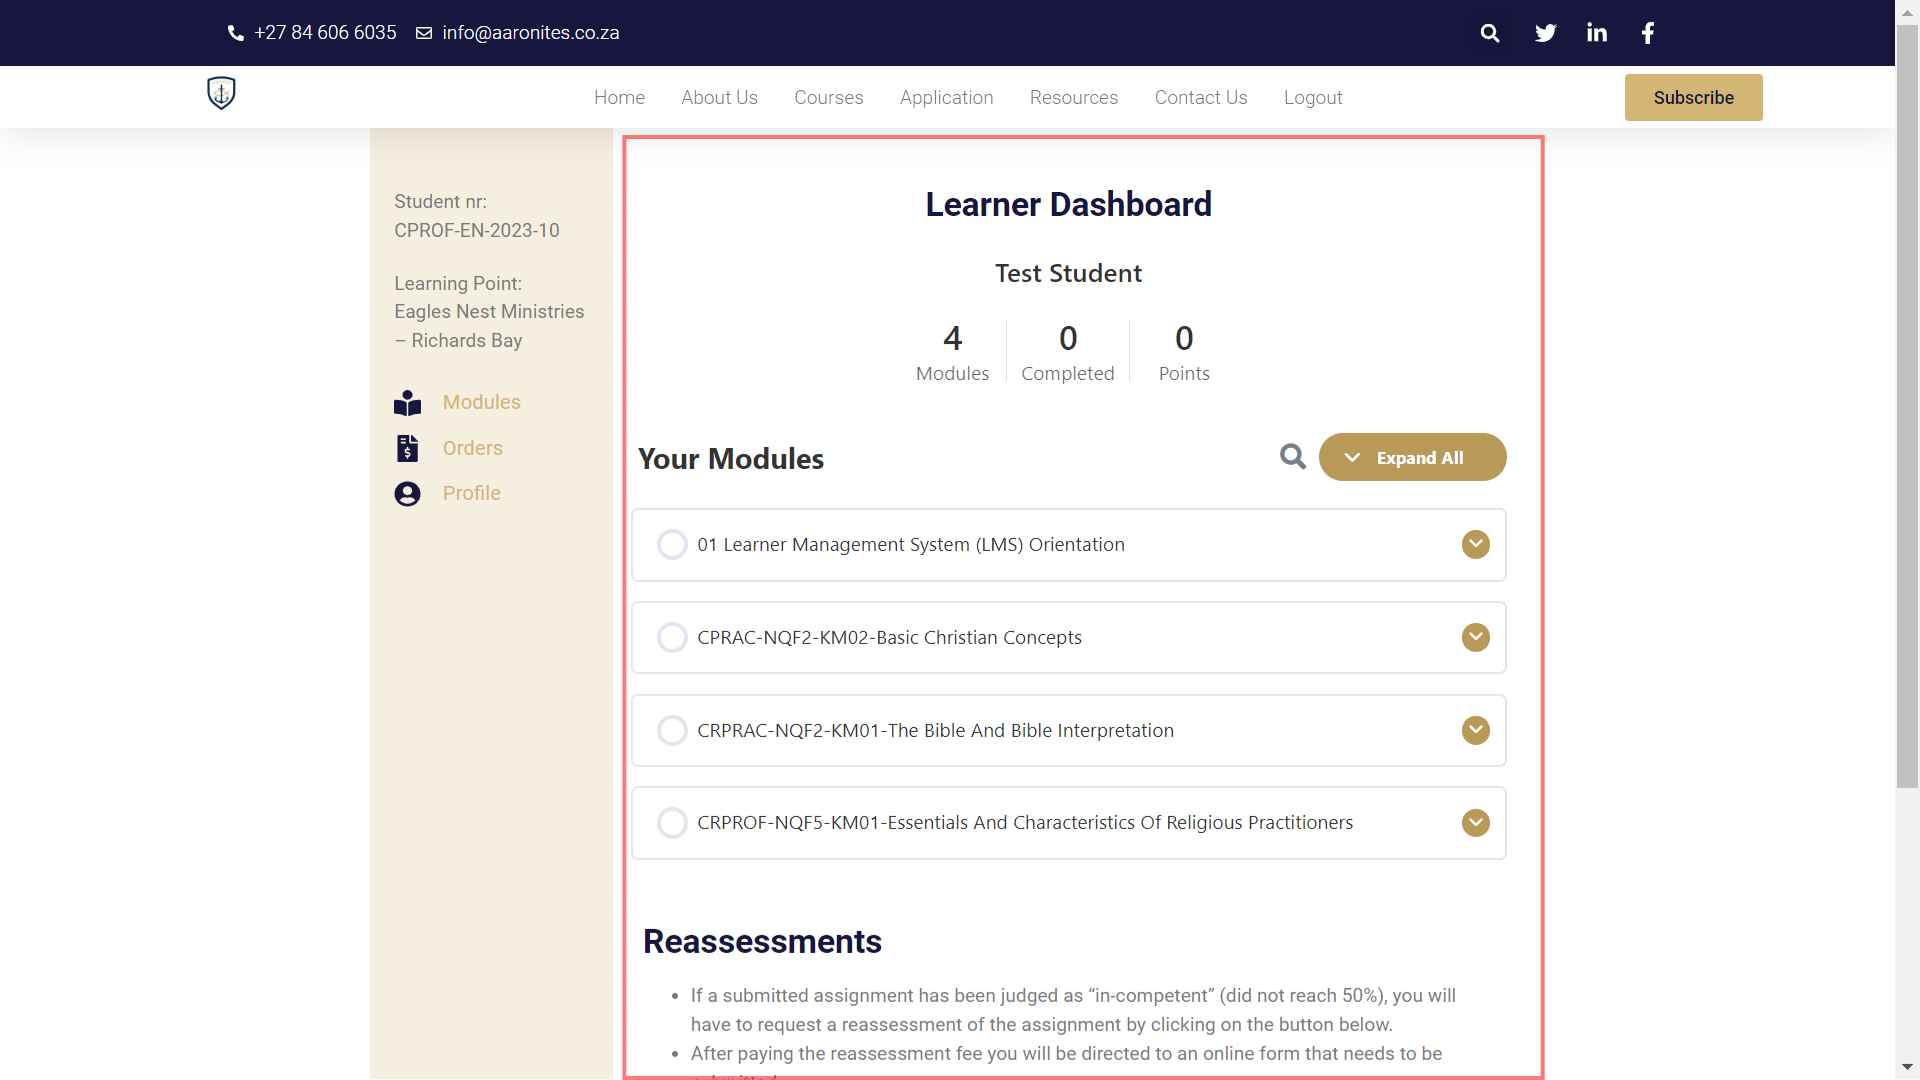The height and width of the screenshot is (1080, 1920).
Task: Click the Expand All button
Action: click(1413, 458)
